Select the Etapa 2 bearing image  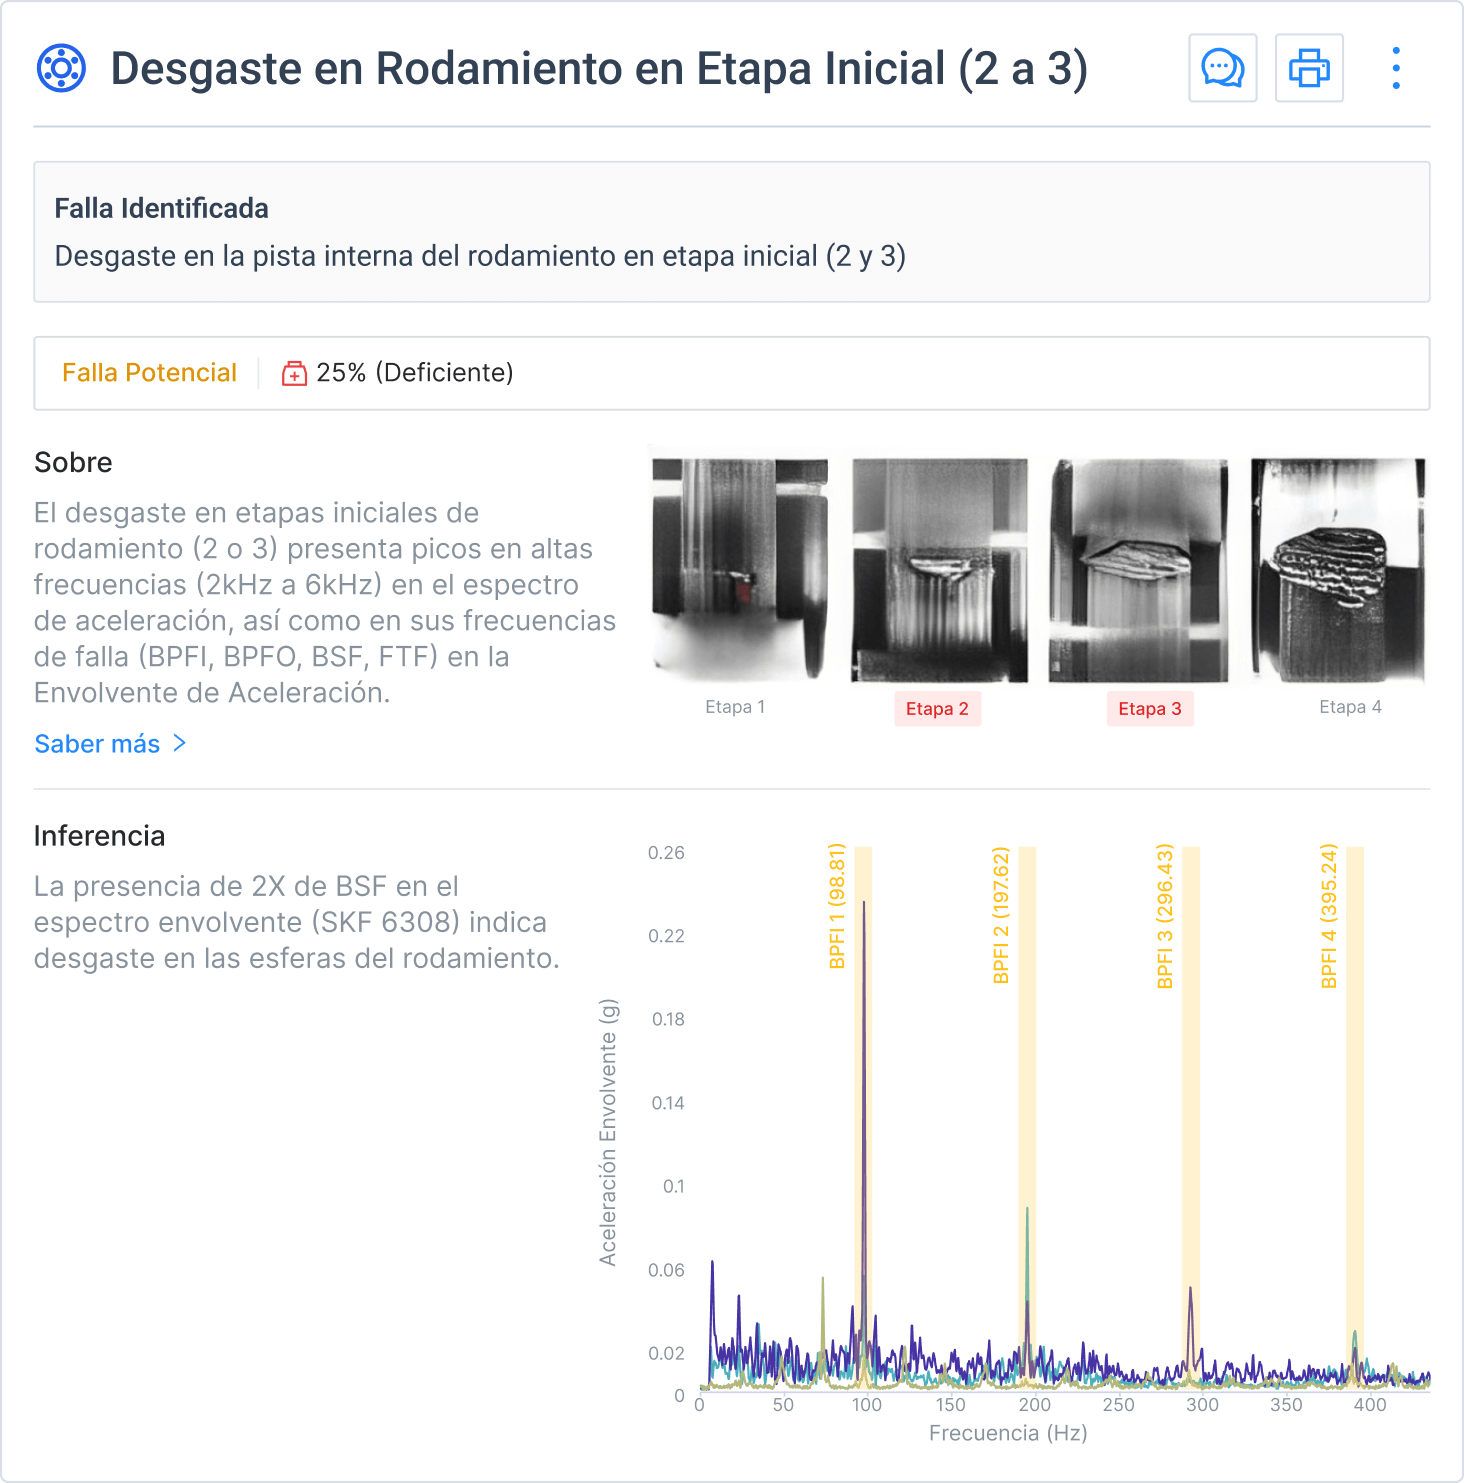click(939, 570)
